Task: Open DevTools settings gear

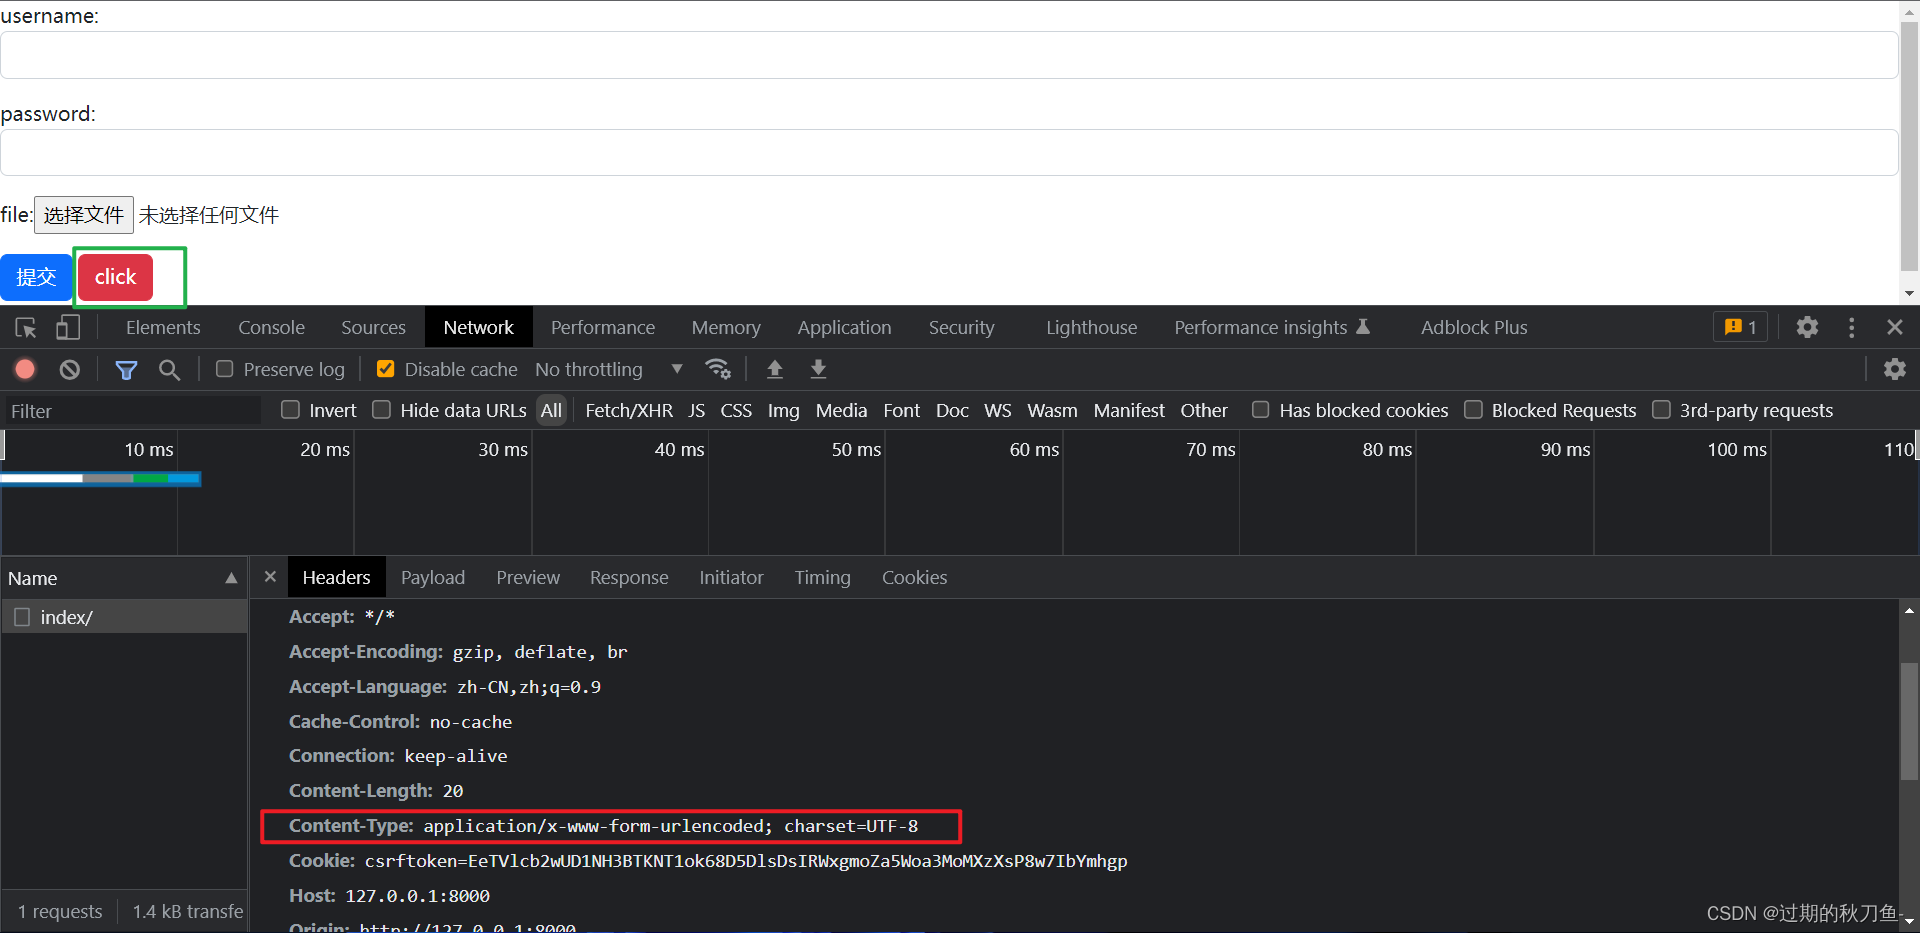Action: coord(1807,327)
